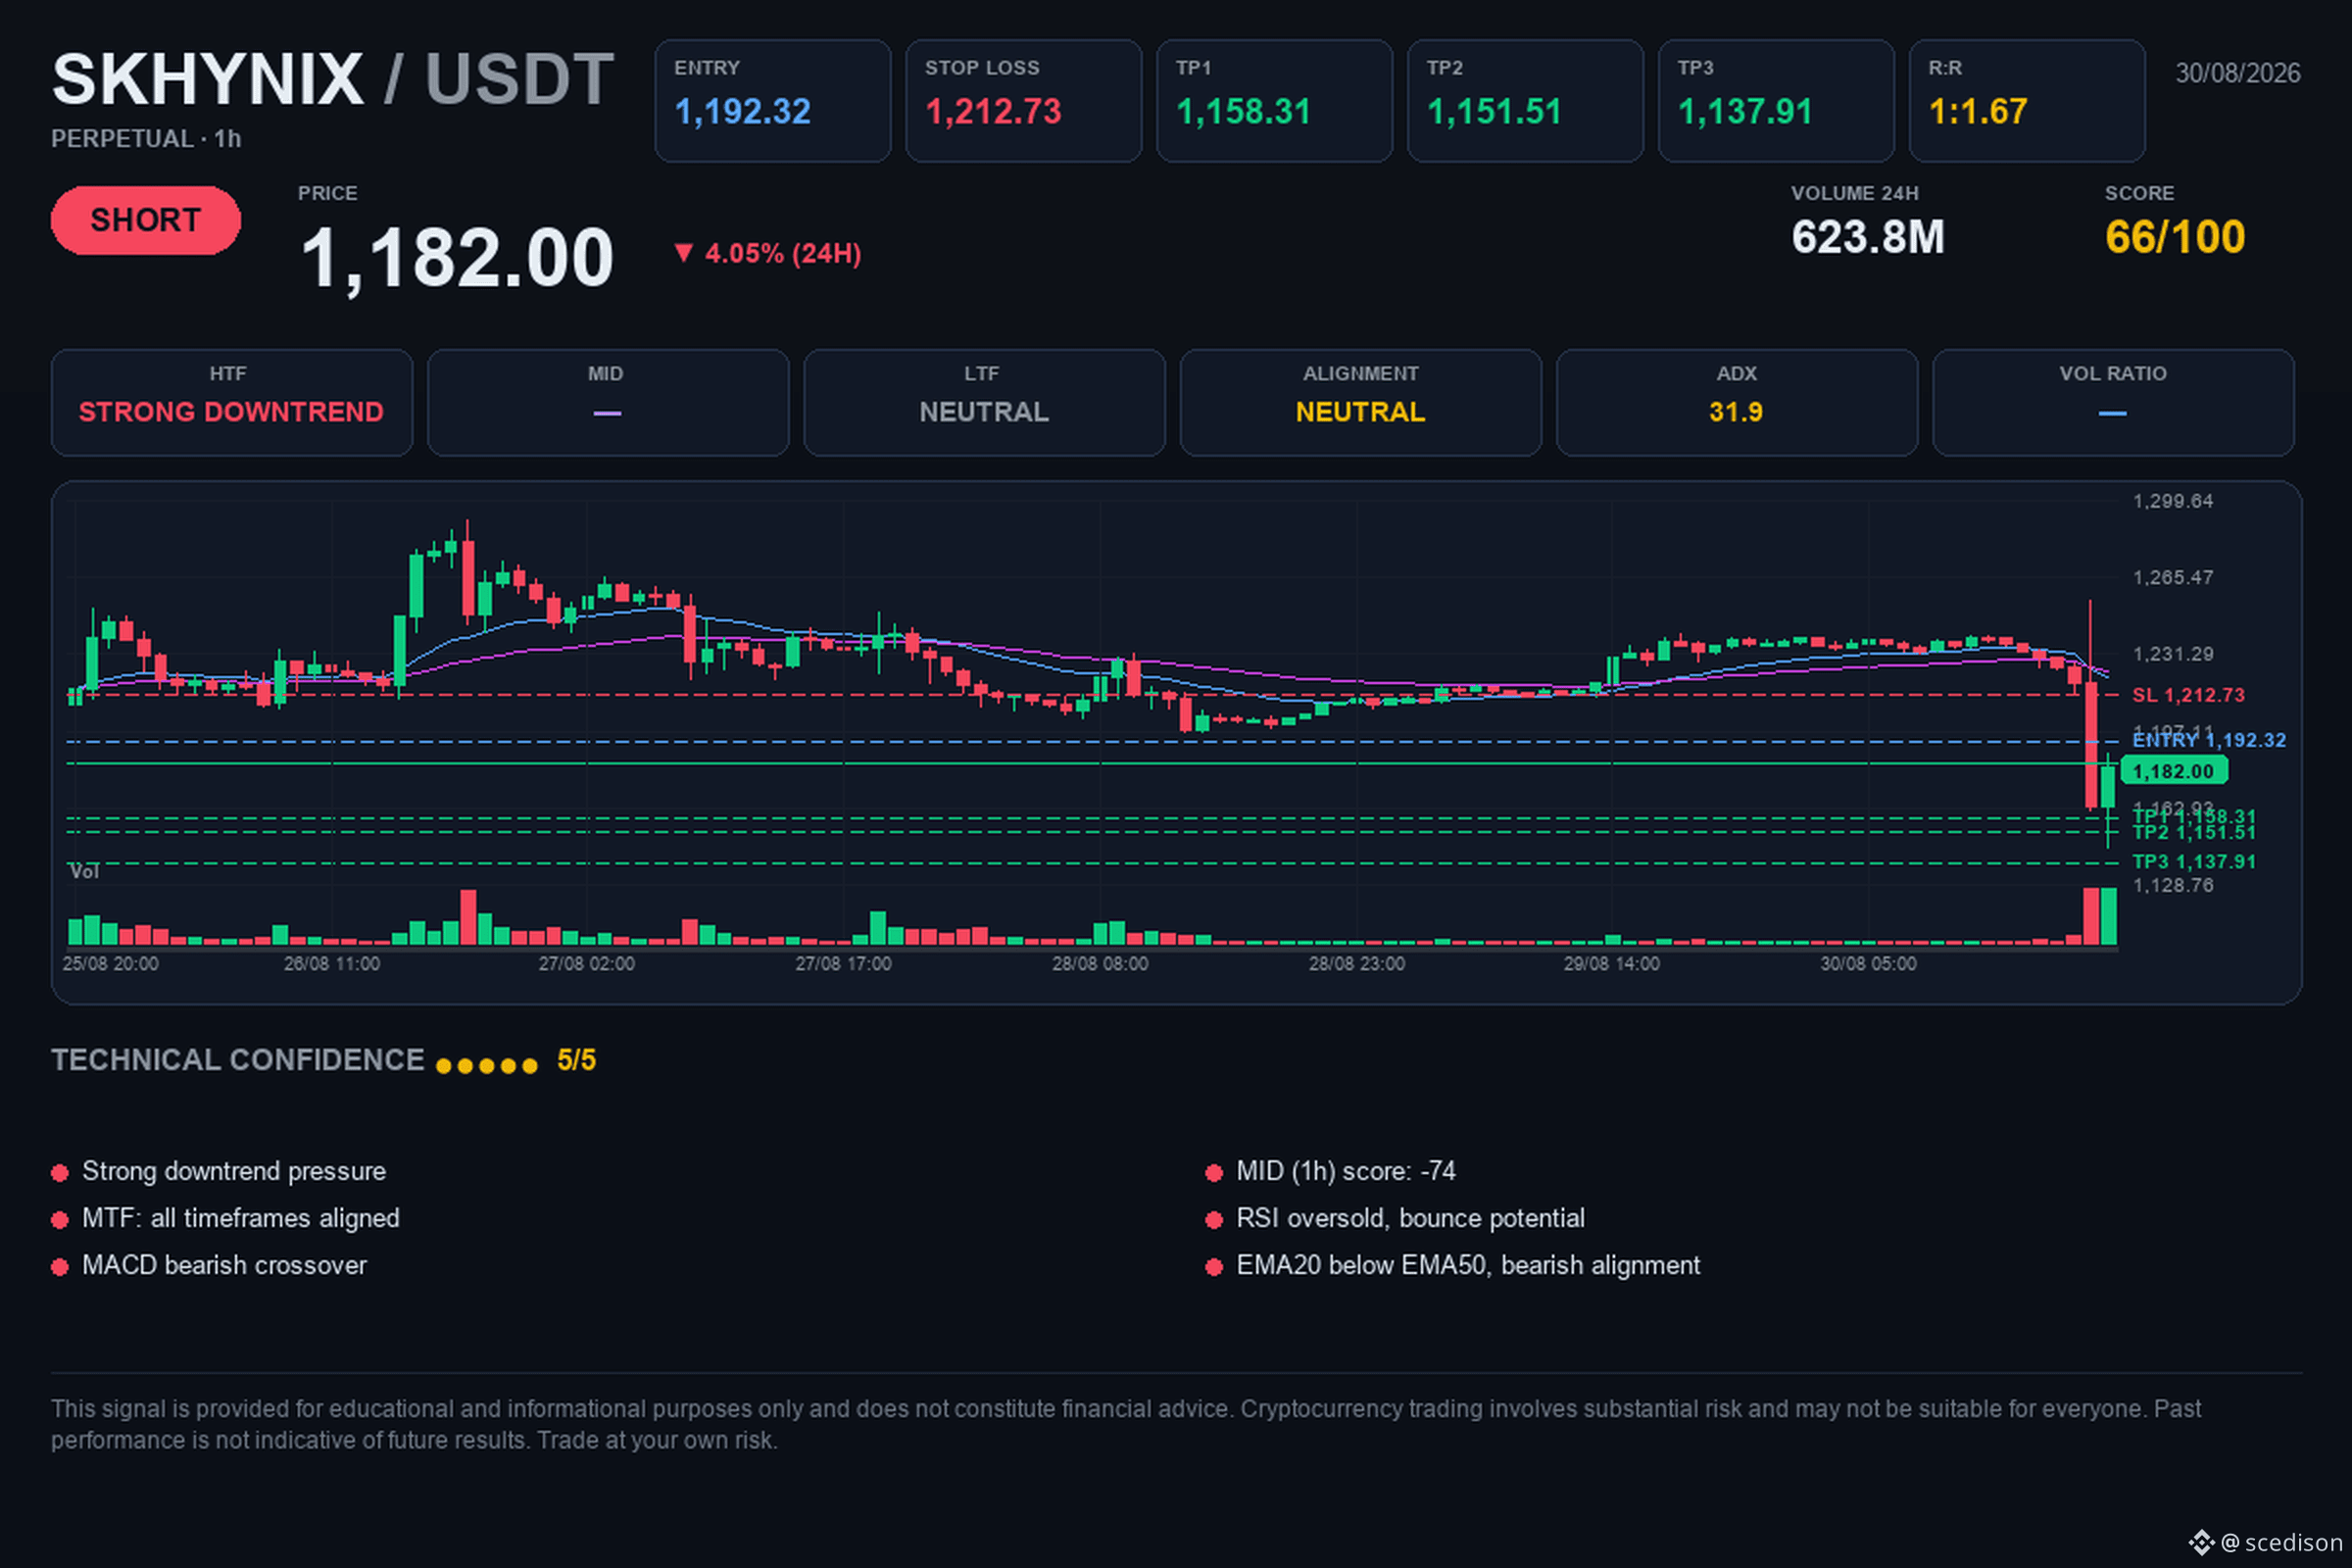Click the 1,128.76 price axis label

pos(2173,886)
